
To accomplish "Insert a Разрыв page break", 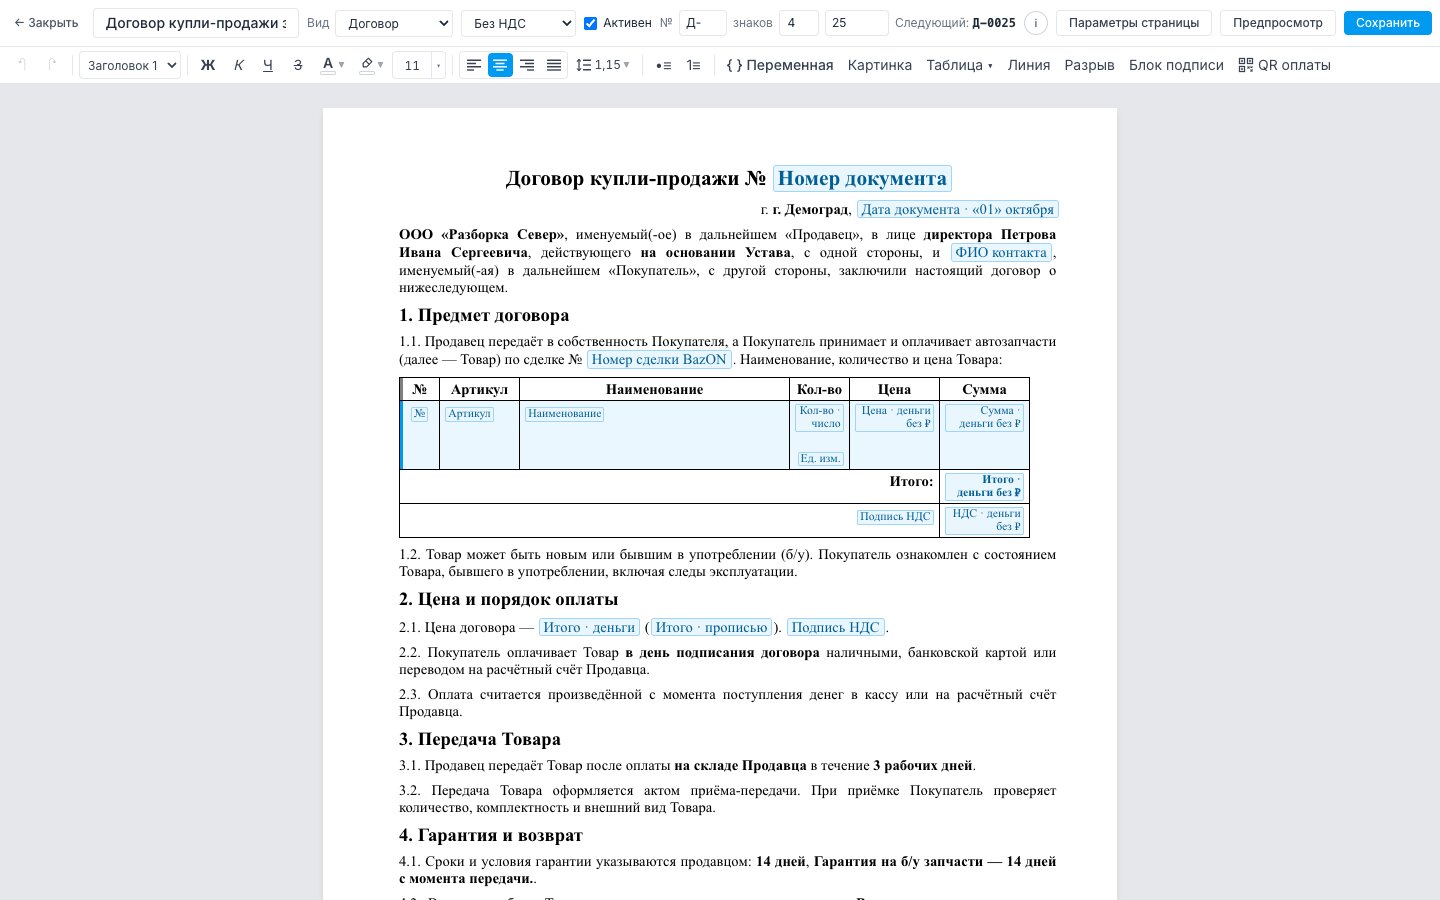I will tap(1089, 65).
